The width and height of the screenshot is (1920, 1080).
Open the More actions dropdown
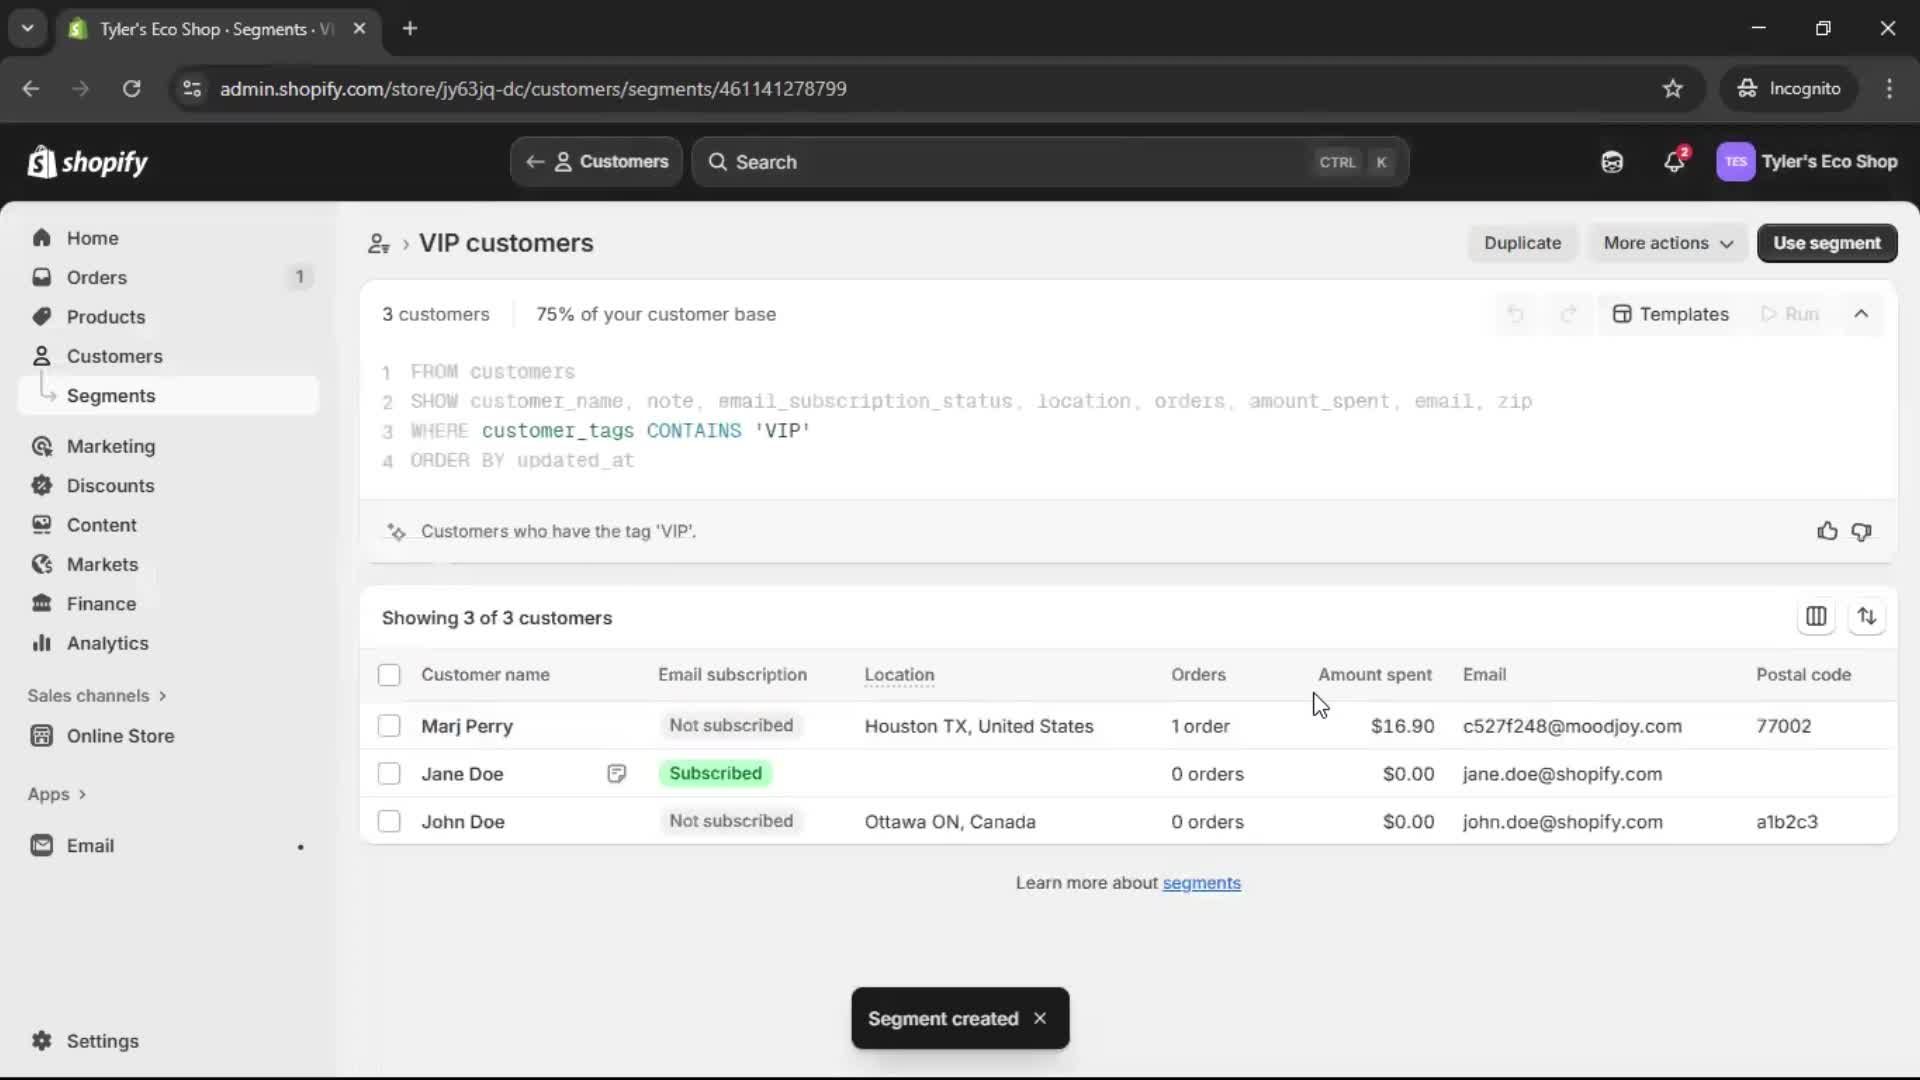point(1667,243)
